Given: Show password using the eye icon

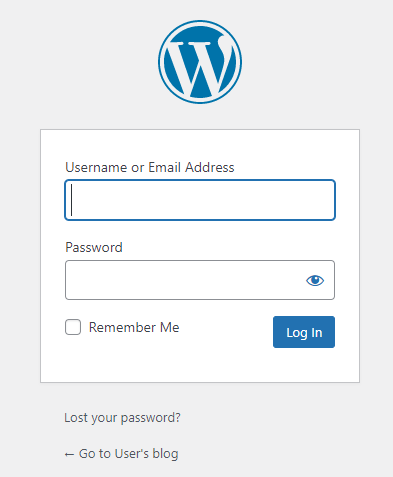Looking at the screenshot, I should pyautogui.click(x=315, y=280).
